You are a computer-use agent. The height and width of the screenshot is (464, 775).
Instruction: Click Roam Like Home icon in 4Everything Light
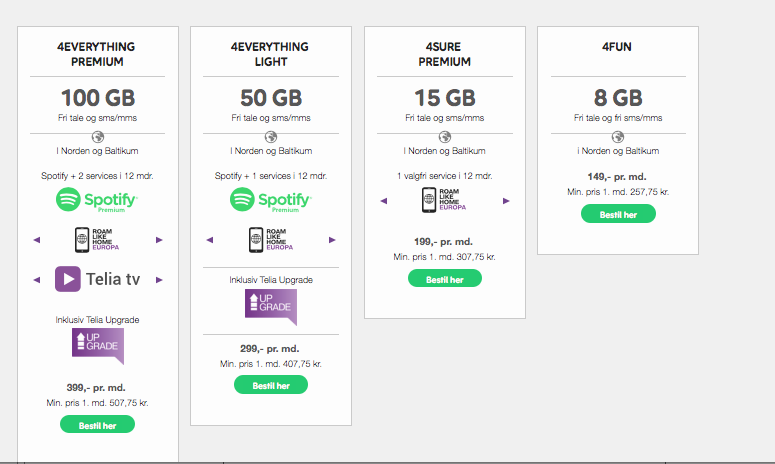(271, 240)
